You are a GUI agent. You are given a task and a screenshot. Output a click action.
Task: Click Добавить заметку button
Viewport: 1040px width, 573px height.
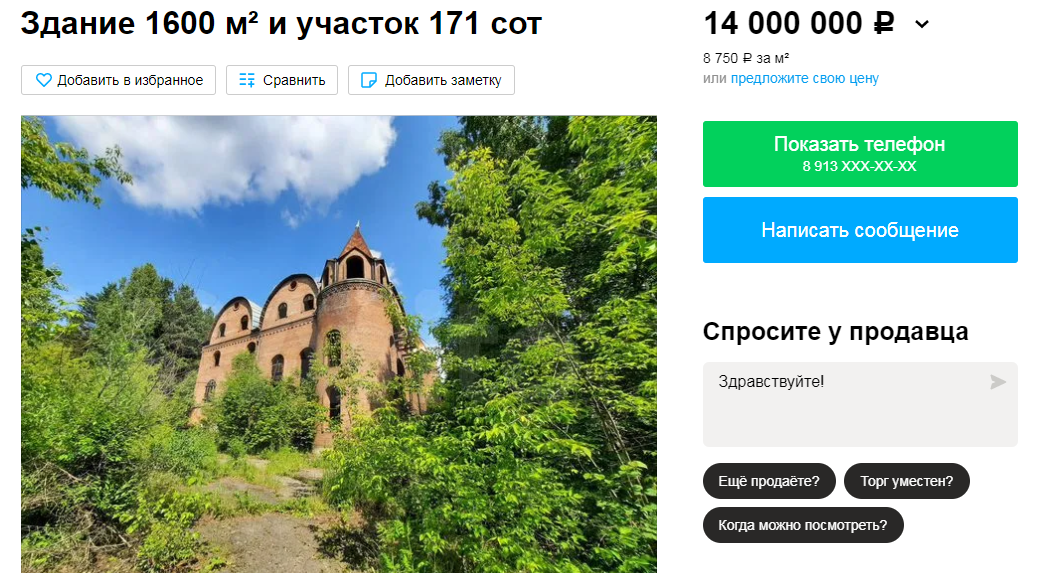tap(431, 80)
